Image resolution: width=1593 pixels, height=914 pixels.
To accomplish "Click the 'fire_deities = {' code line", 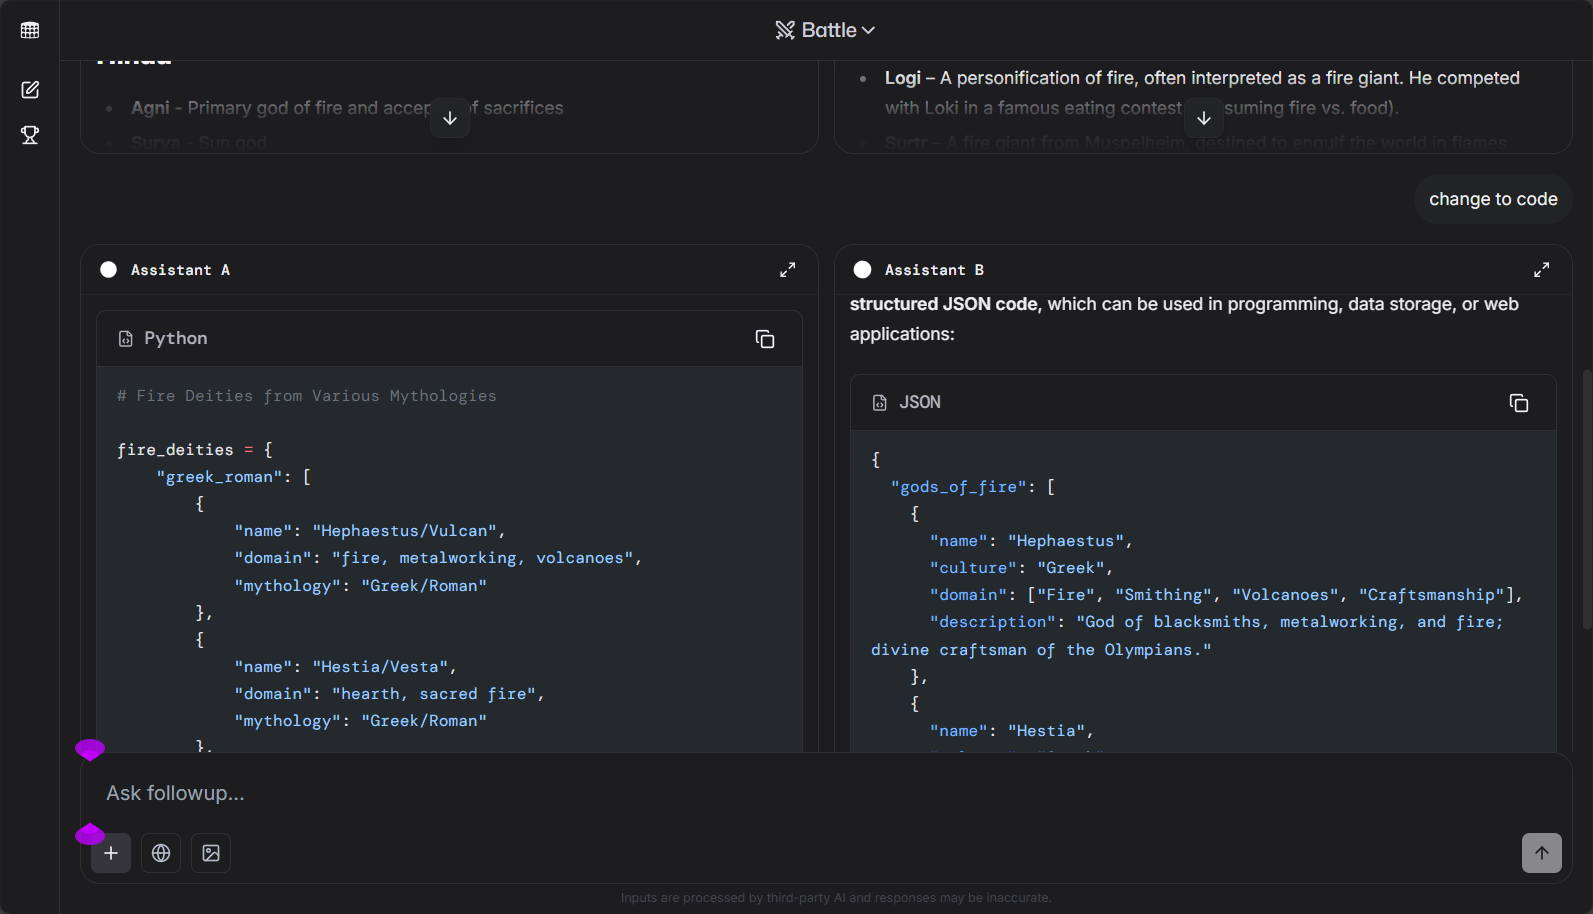I will (x=195, y=450).
